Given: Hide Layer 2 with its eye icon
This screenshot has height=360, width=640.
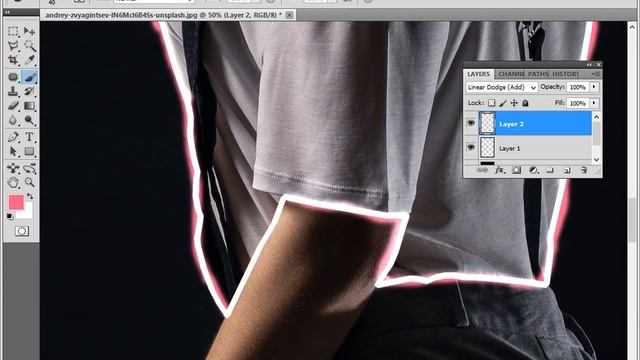Looking at the screenshot, I should pyautogui.click(x=471, y=123).
